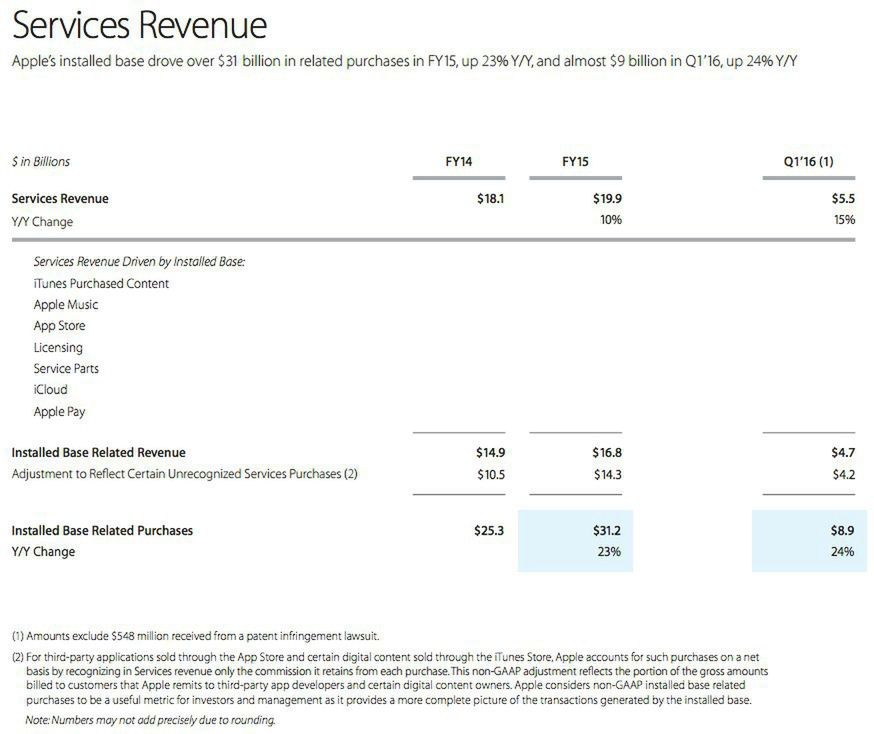Select the FY15 column header
This screenshot has width=874, height=734.
pos(575,161)
